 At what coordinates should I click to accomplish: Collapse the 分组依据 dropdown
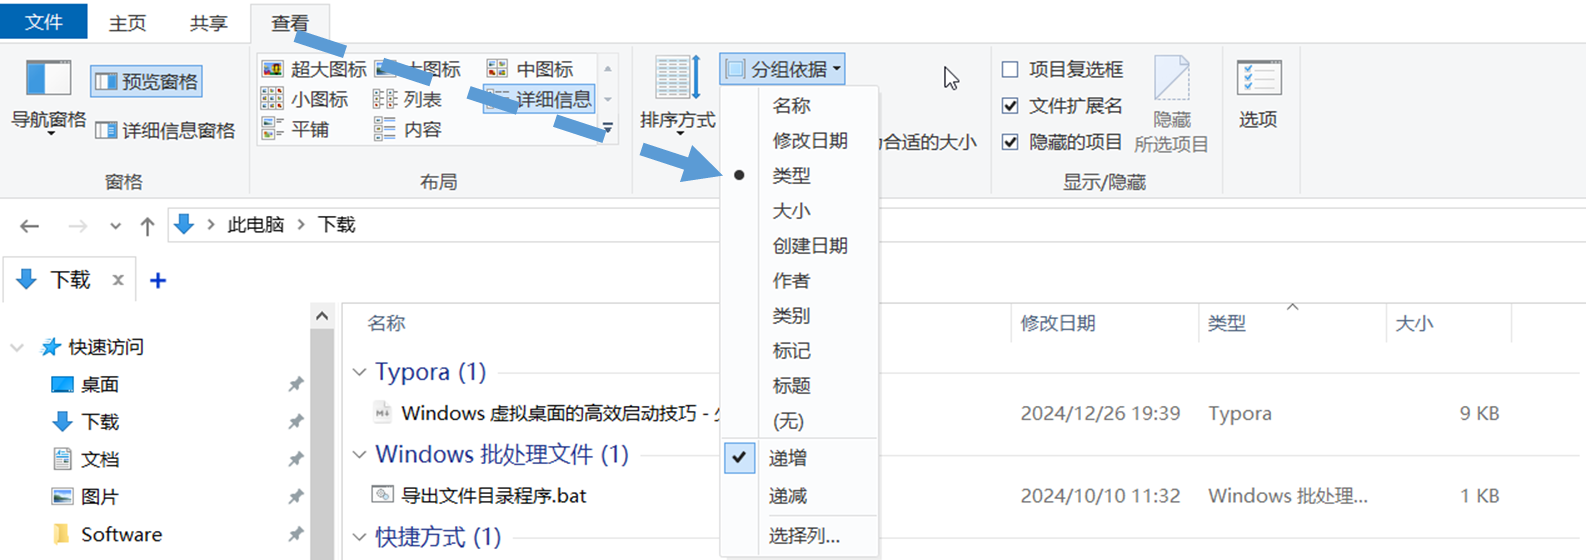tap(782, 69)
